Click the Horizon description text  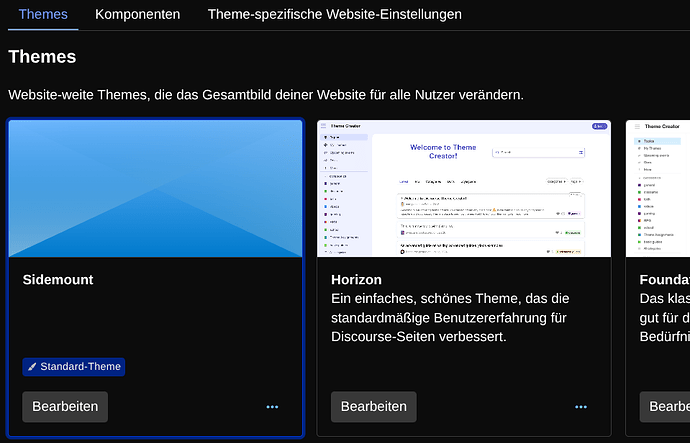point(450,318)
